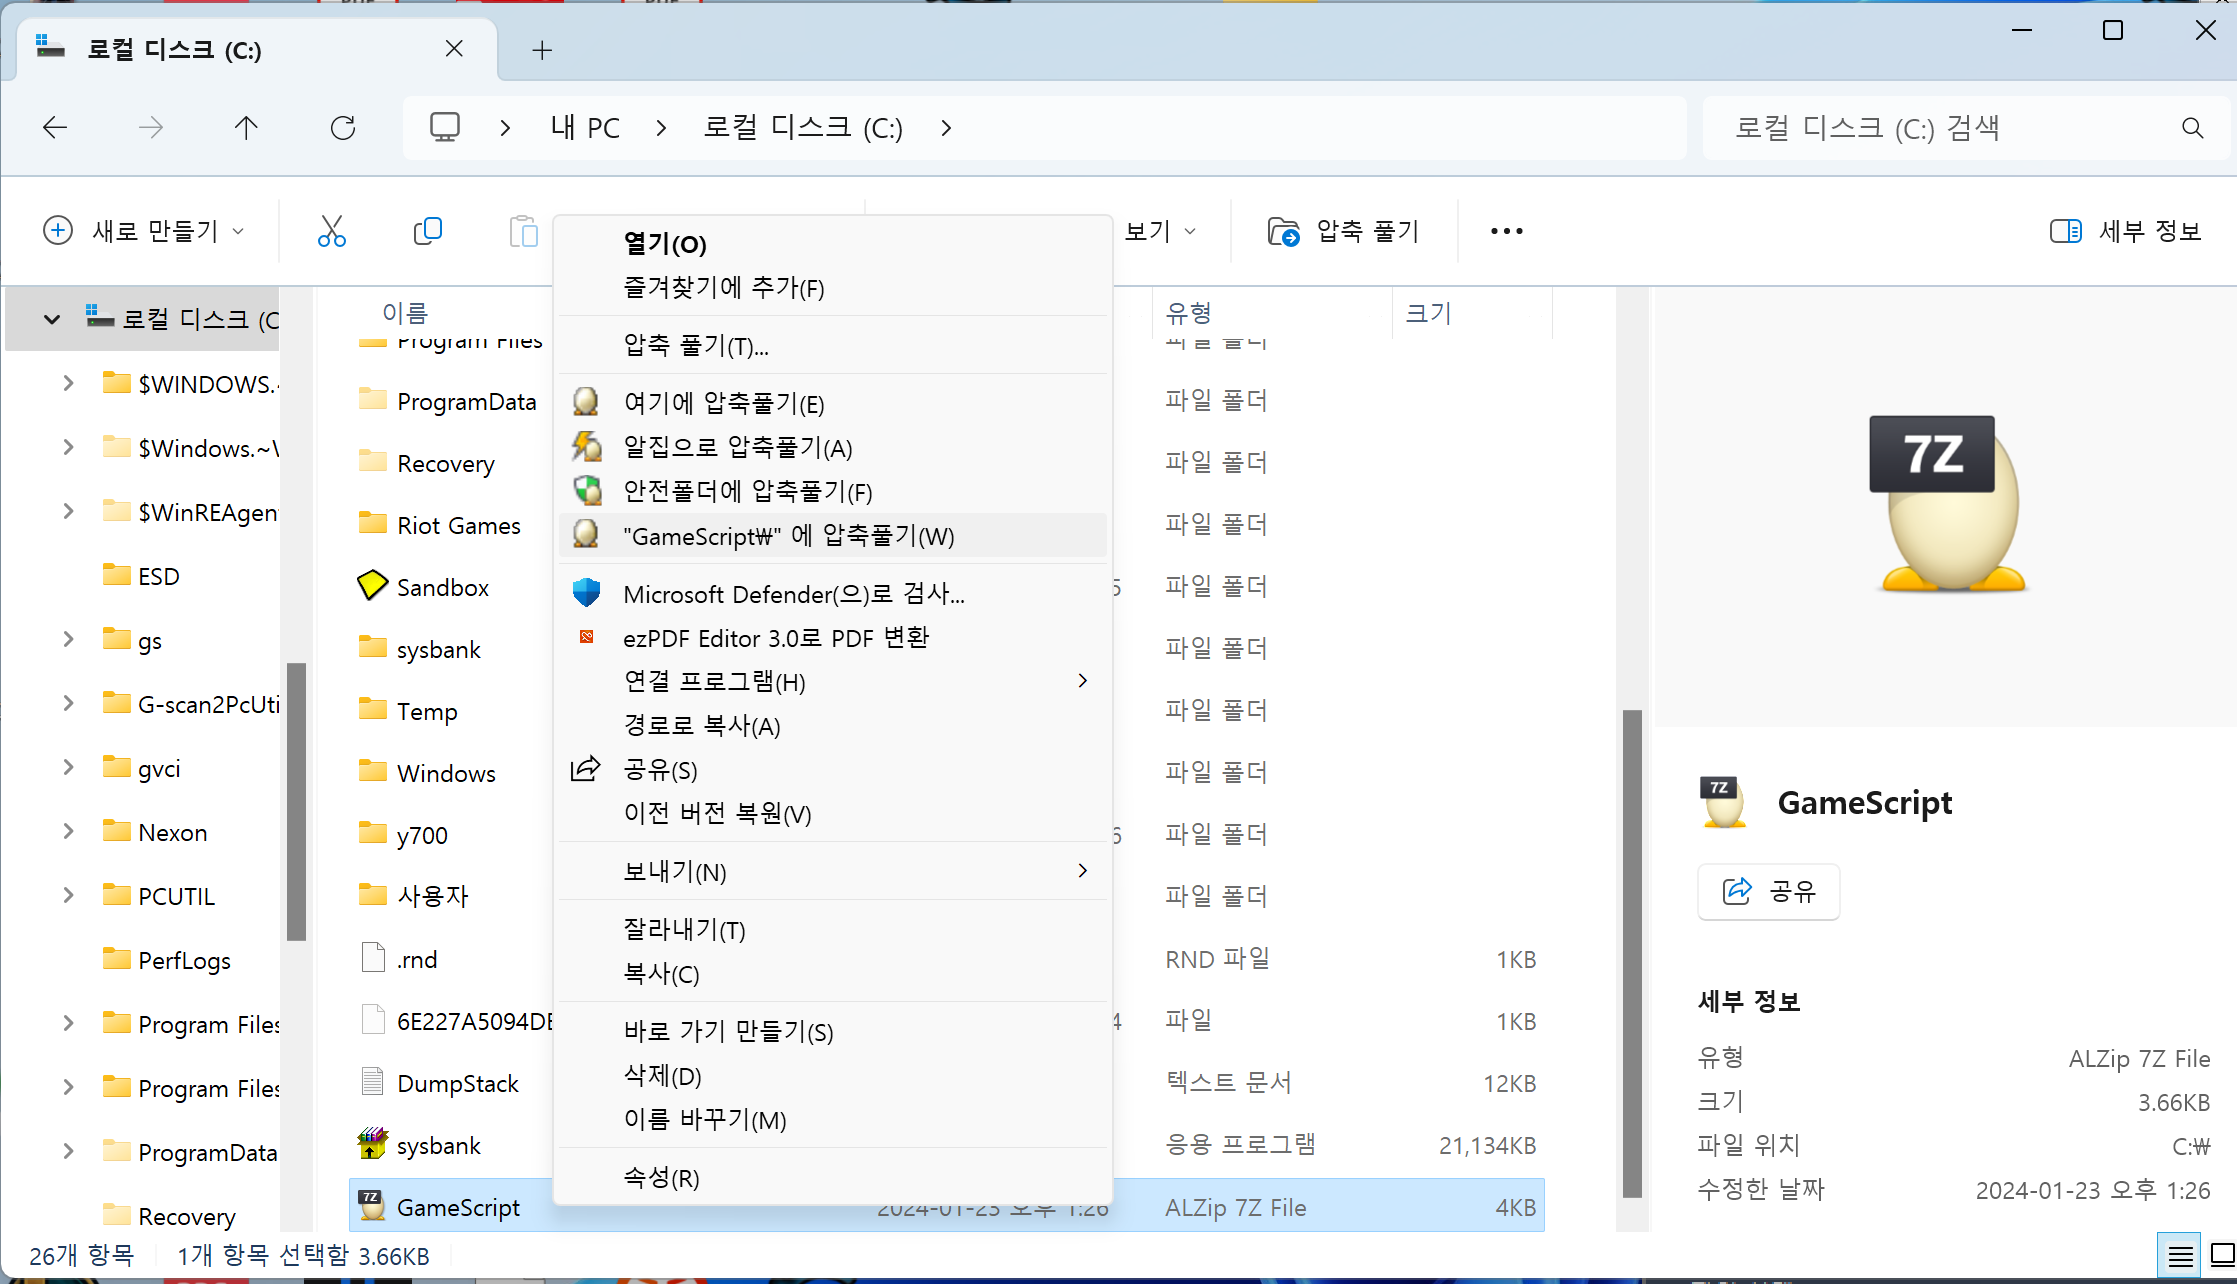Screen dimensions: 2237x1284
Task: Expand the Nexon folder in tree
Action: coord(68,832)
